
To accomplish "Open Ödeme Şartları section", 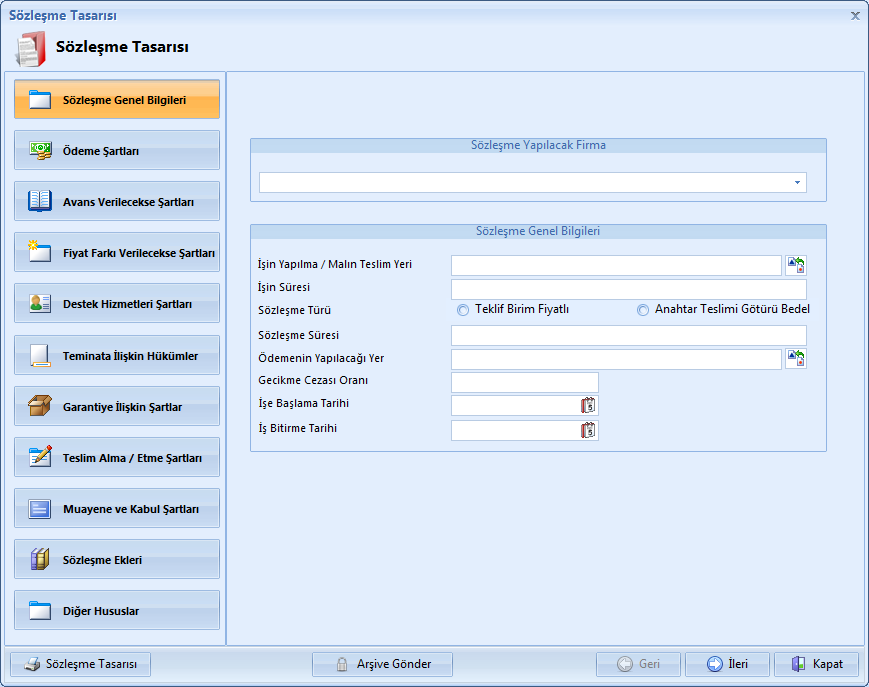I will [117, 151].
